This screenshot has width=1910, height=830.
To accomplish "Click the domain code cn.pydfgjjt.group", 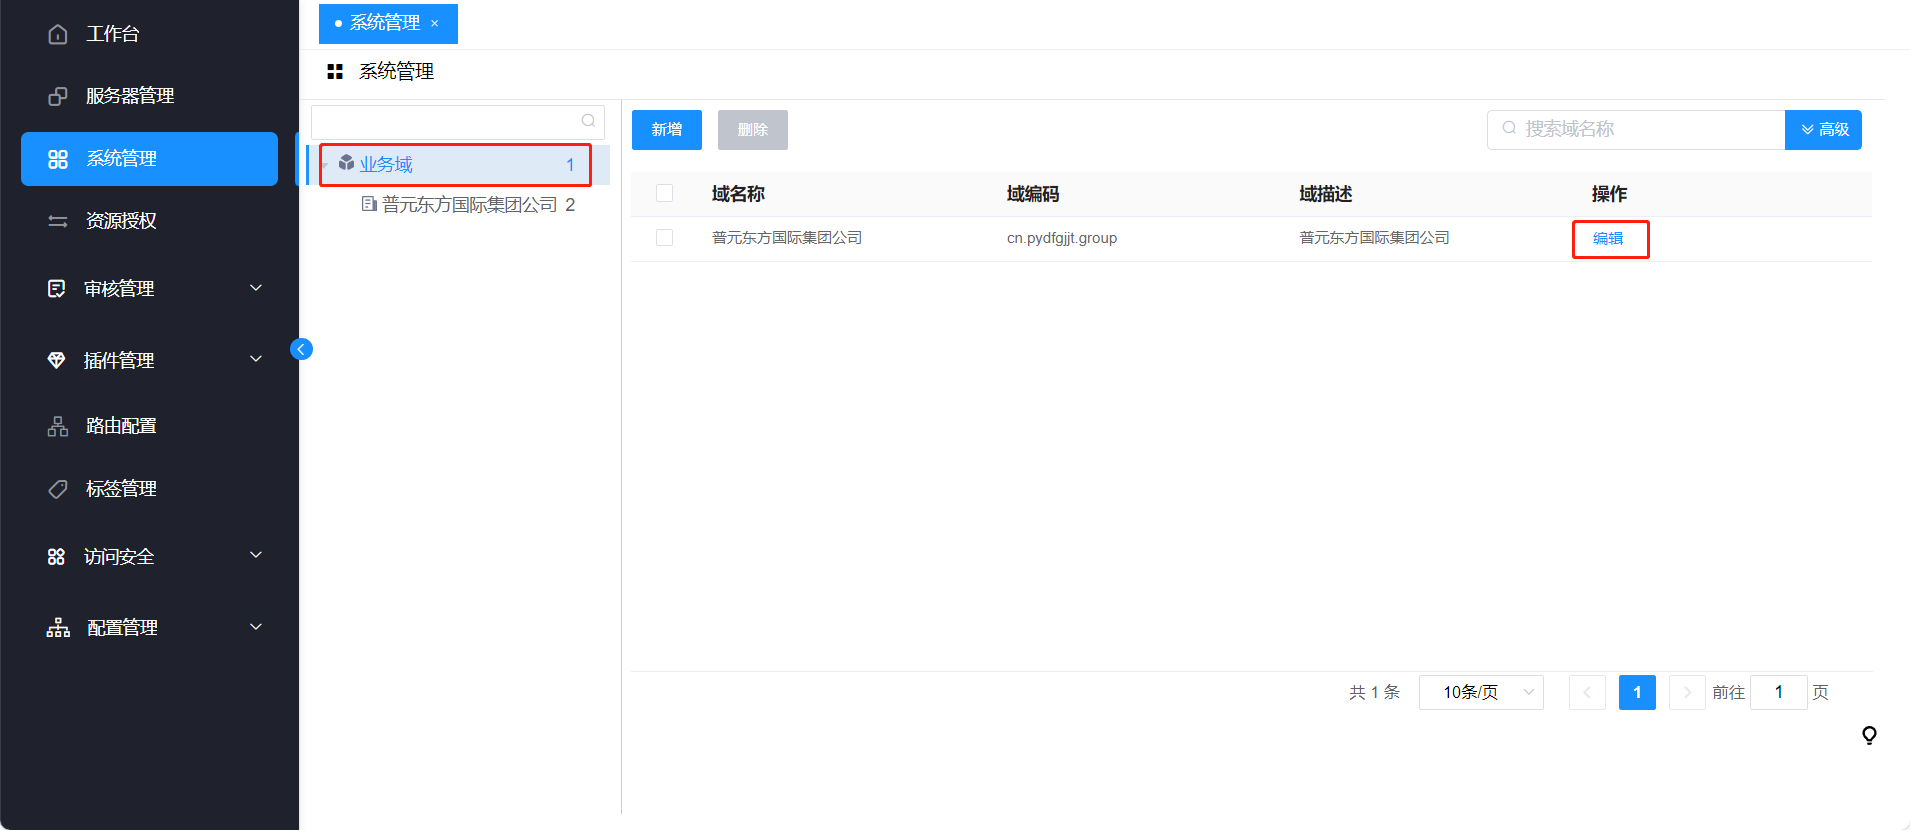I will tap(1062, 238).
